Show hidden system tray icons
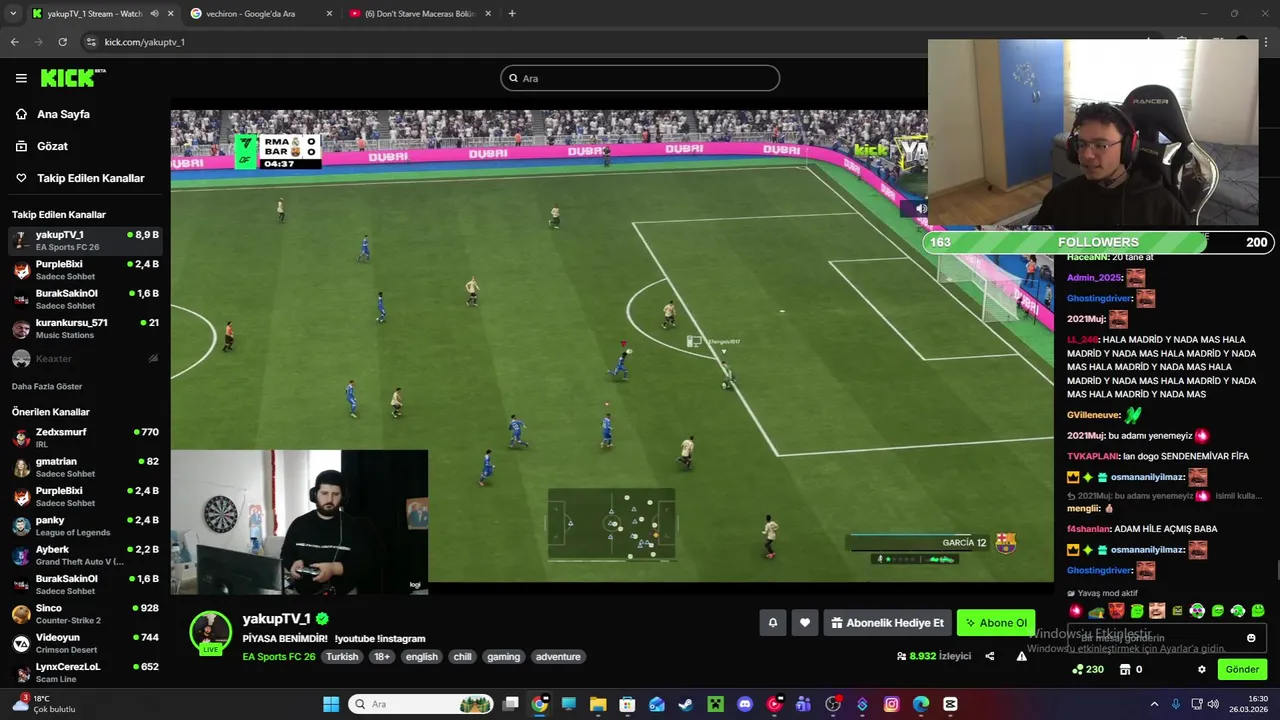1280x720 pixels. pyautogui.click(x=1154, y=704)
